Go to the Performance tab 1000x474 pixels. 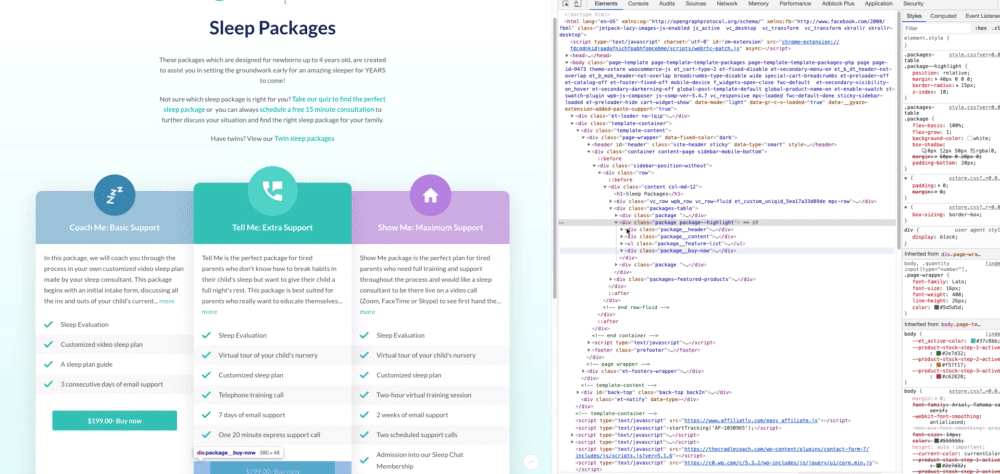(795, 4)
